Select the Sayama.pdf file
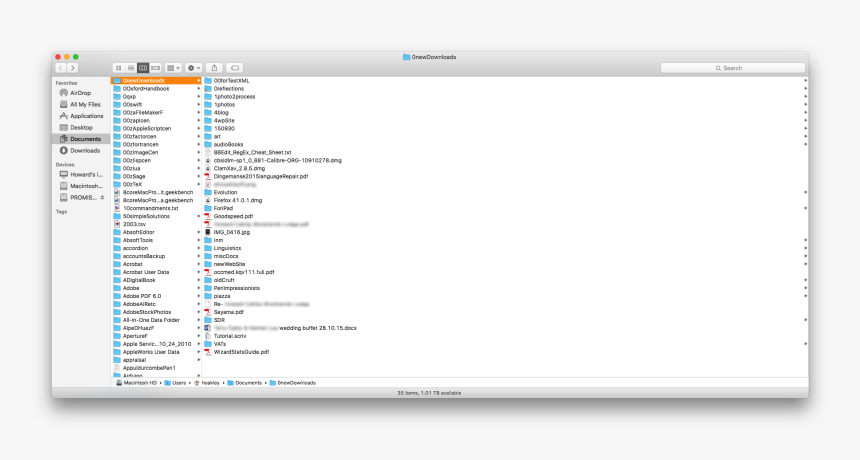Viewport: 860px width, 460px height. 506,312
